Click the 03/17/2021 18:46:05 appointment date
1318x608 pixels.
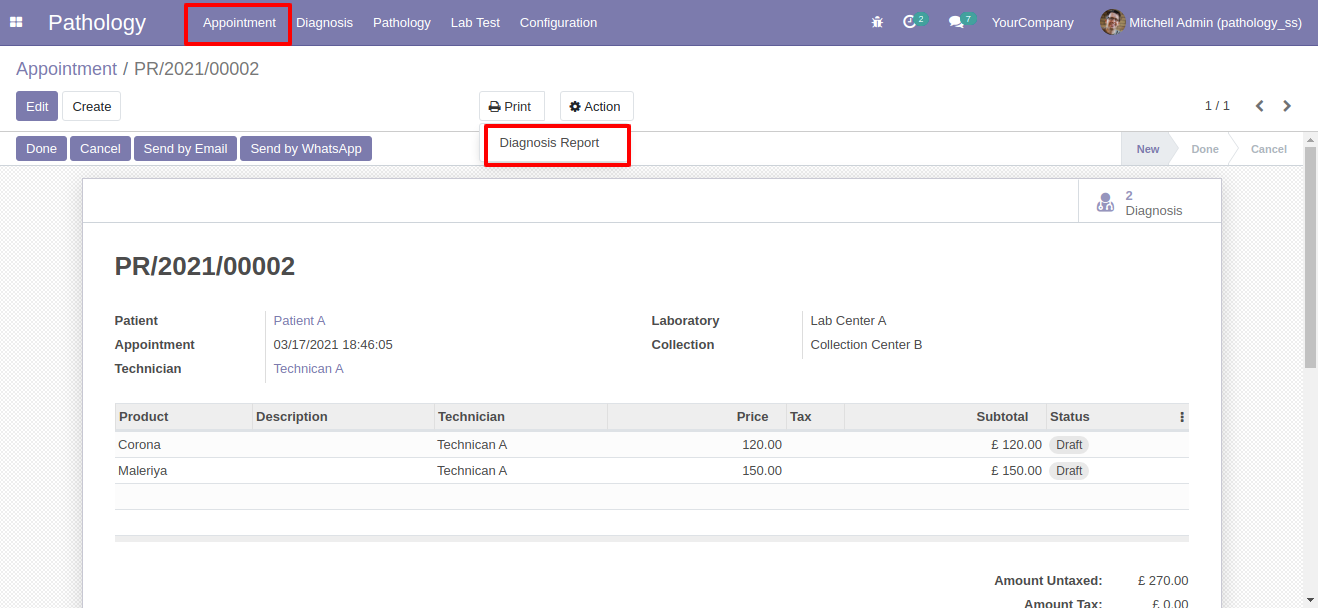point(333,345)
